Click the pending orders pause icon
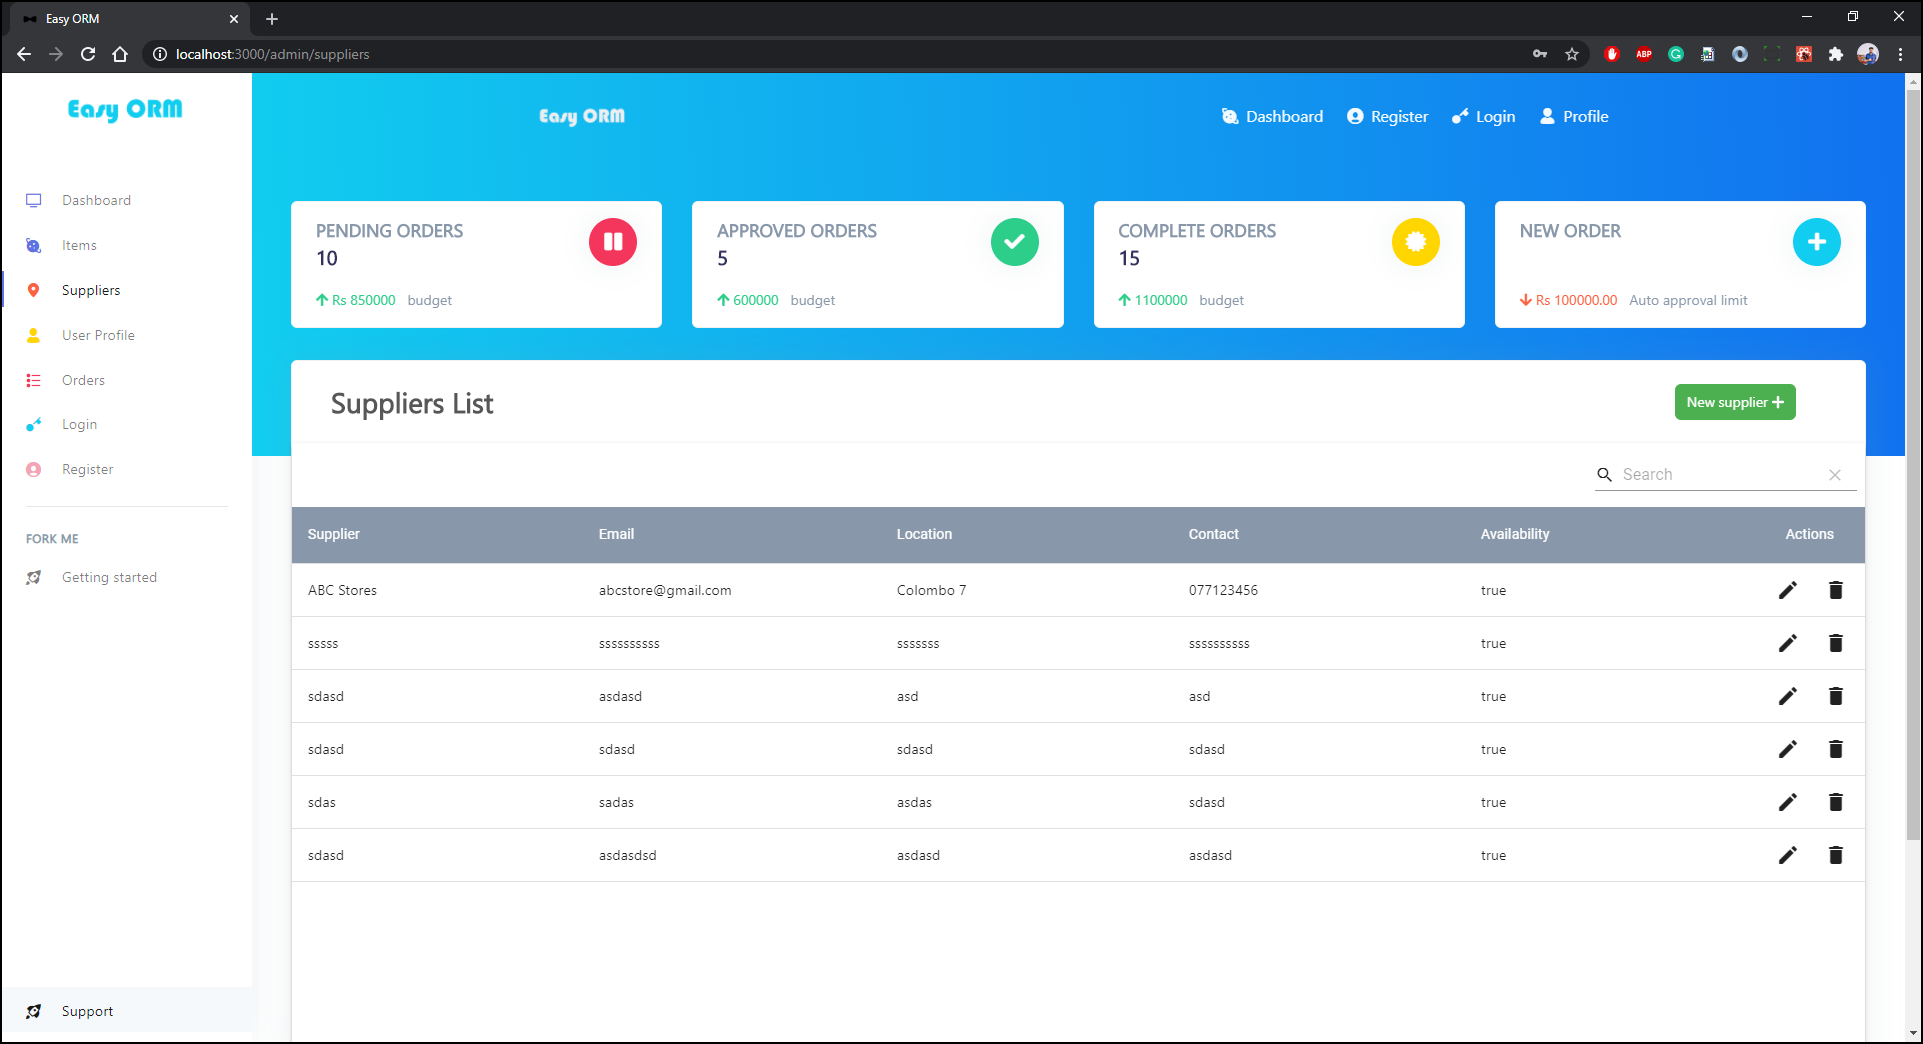Image resolution: width=1923 pixels, height=1044 pixels. (x=613, y=242)
